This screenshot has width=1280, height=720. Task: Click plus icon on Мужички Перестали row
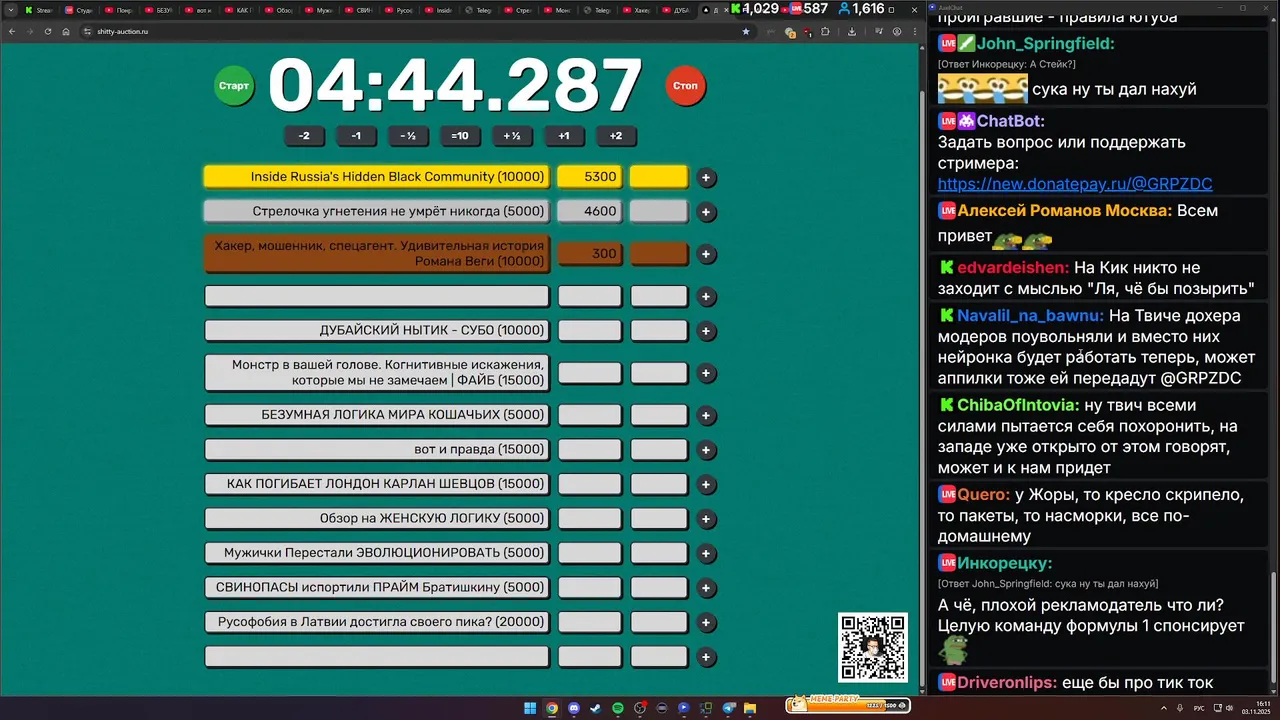click(x=706, y=554)
